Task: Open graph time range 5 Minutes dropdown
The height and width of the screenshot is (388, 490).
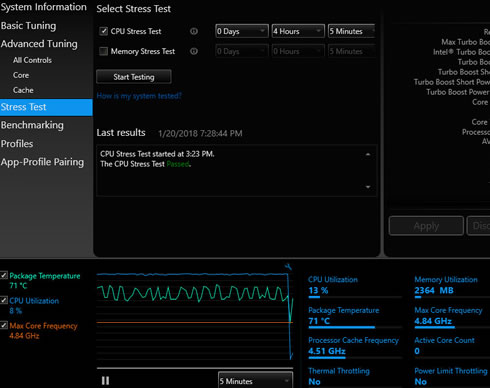Action: tap(255, 381)
